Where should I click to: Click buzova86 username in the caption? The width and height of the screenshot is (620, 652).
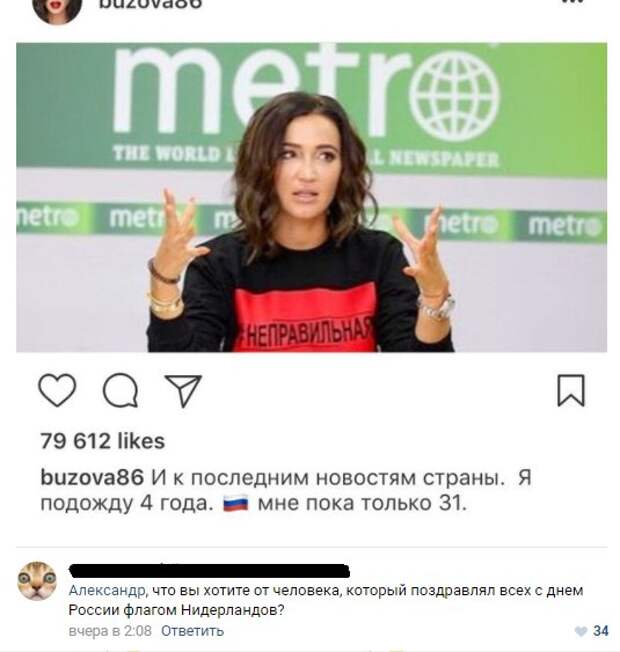pyautogui.click(x=92, y=477)
